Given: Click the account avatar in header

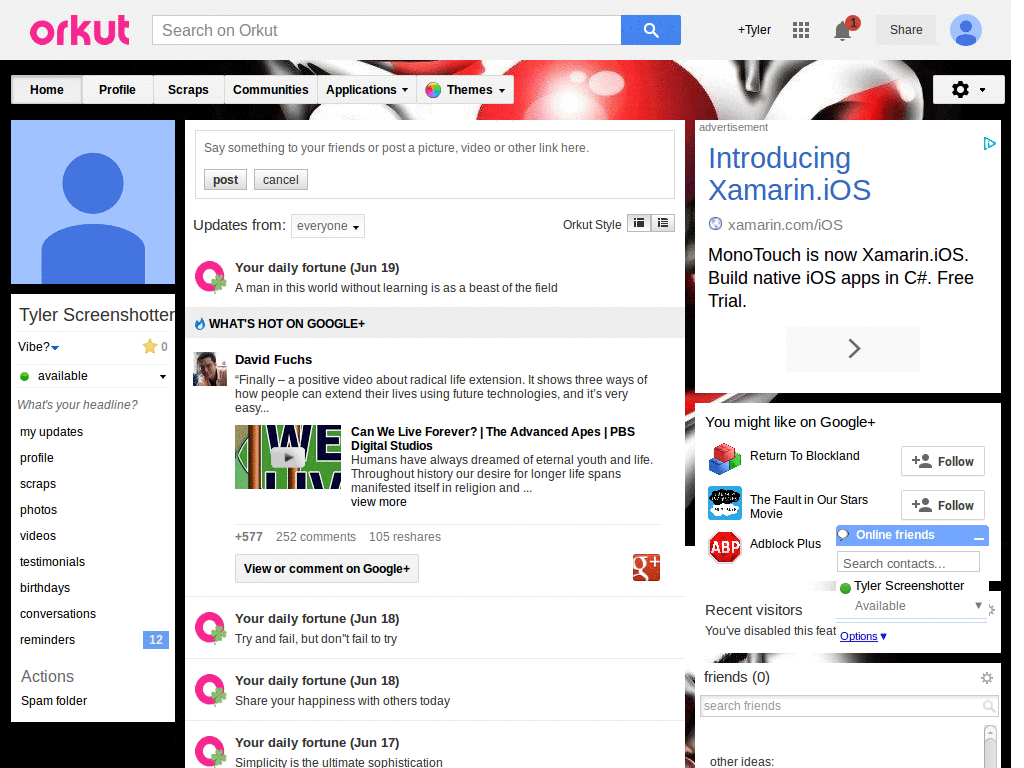Looking at the screenshot, I should [965, 30].
